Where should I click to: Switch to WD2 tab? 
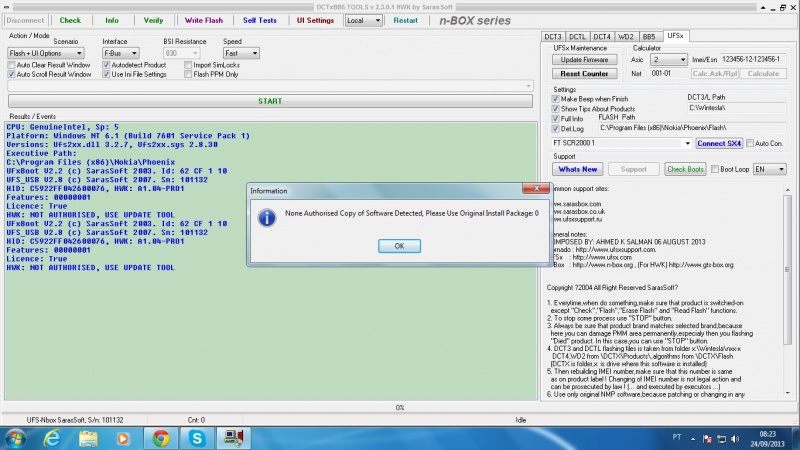[x=626, y=37]
